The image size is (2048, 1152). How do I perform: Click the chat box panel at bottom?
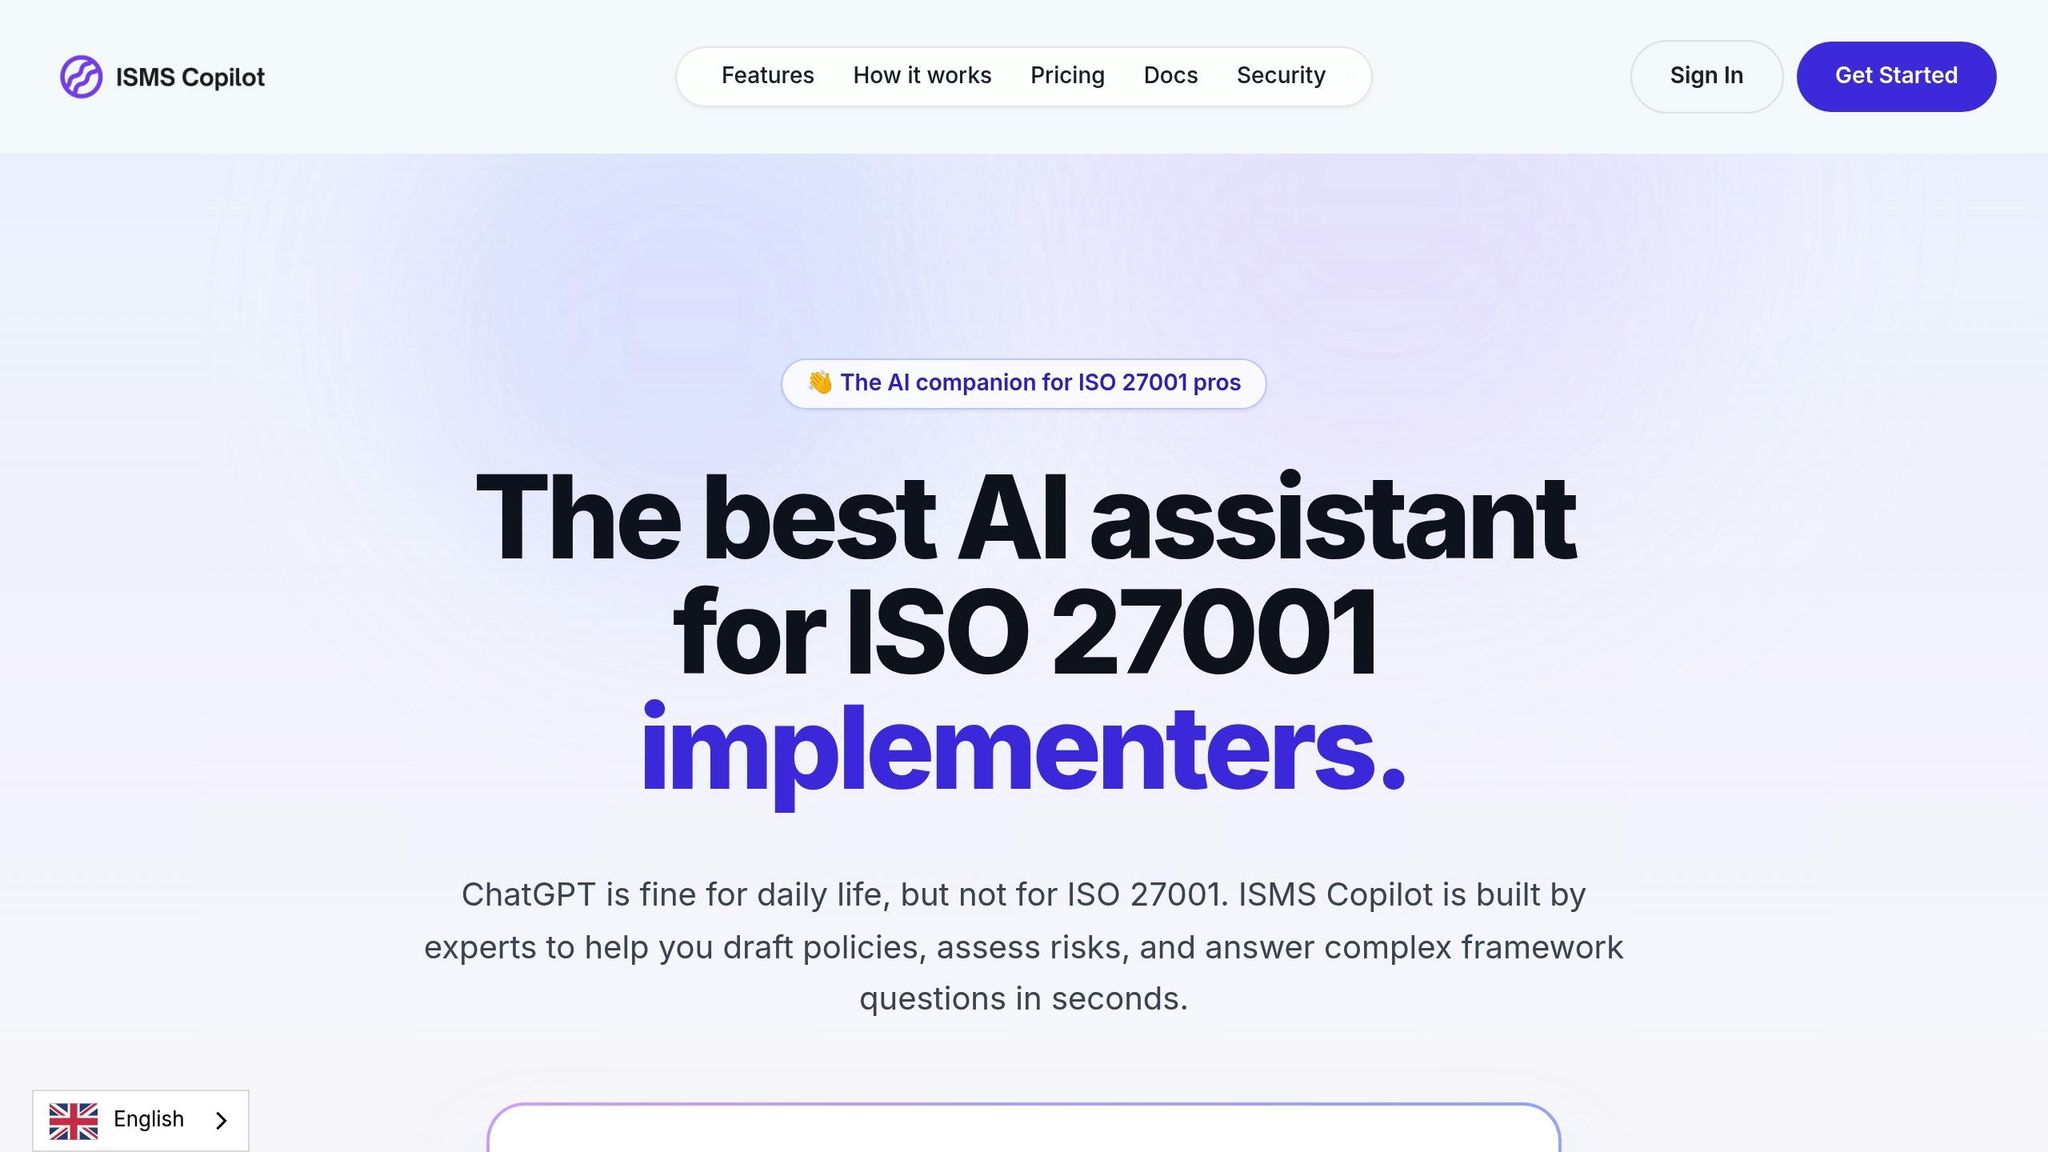tap(1024, 1130)
